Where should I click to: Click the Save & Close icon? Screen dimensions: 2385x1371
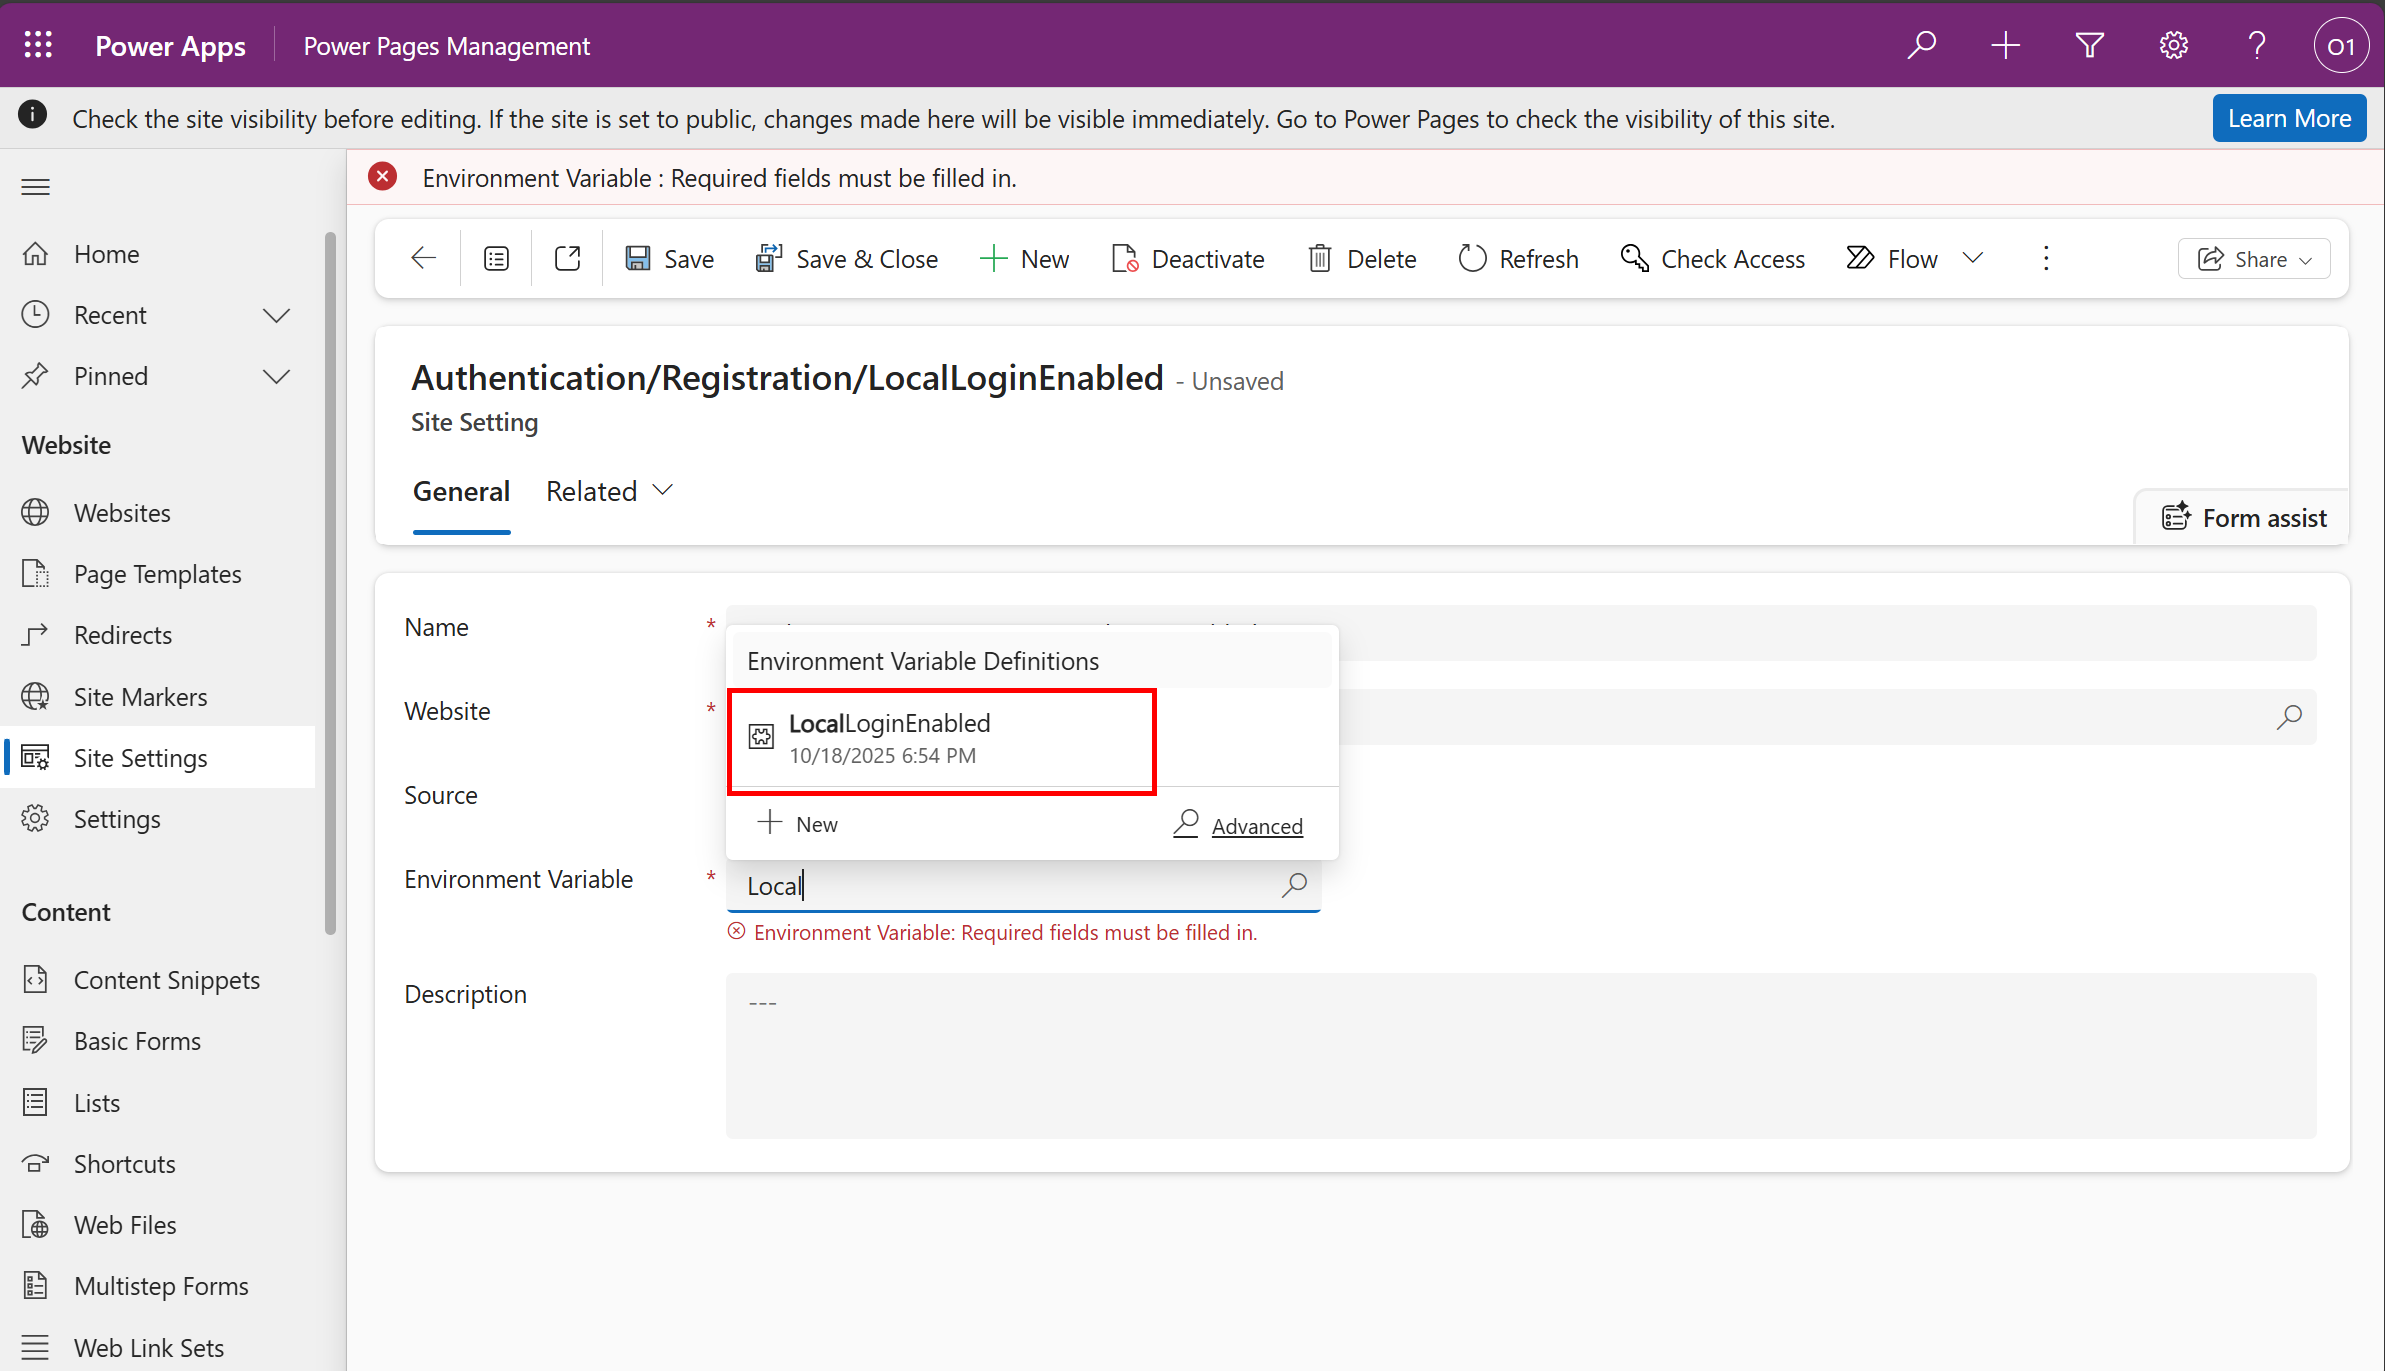pyautogui.click(x=768, y=258)
